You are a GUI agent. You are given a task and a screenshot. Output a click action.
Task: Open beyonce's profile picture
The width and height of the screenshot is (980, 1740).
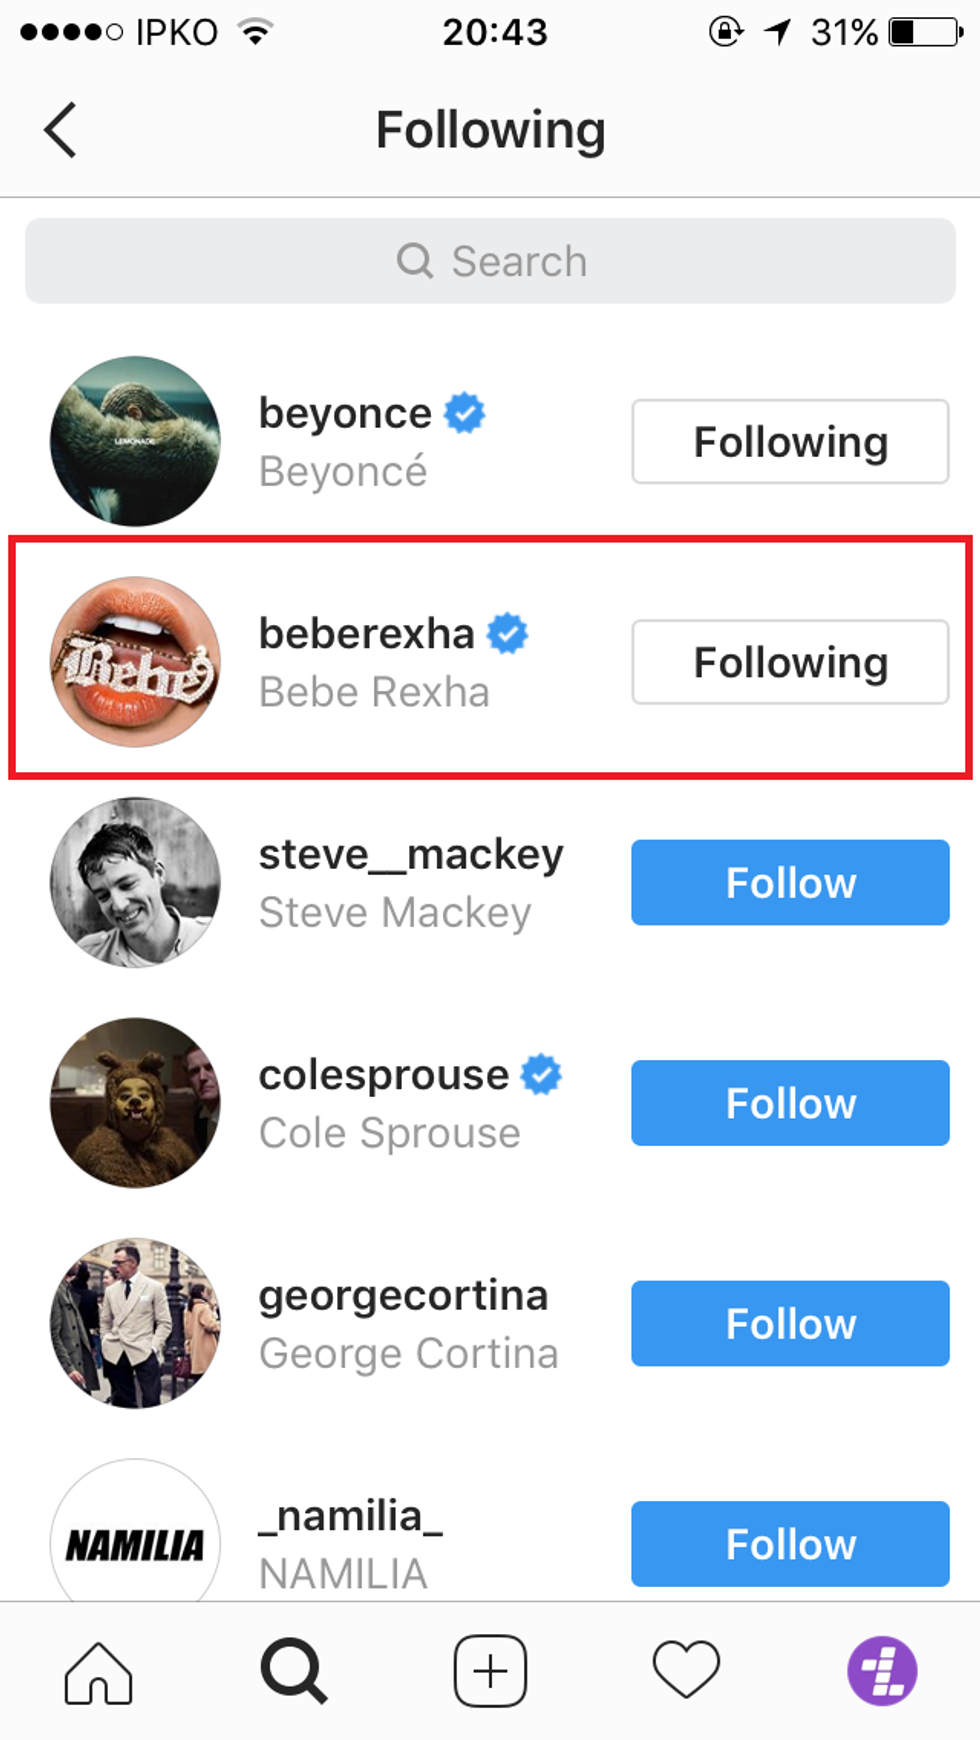tap(135, 441)
